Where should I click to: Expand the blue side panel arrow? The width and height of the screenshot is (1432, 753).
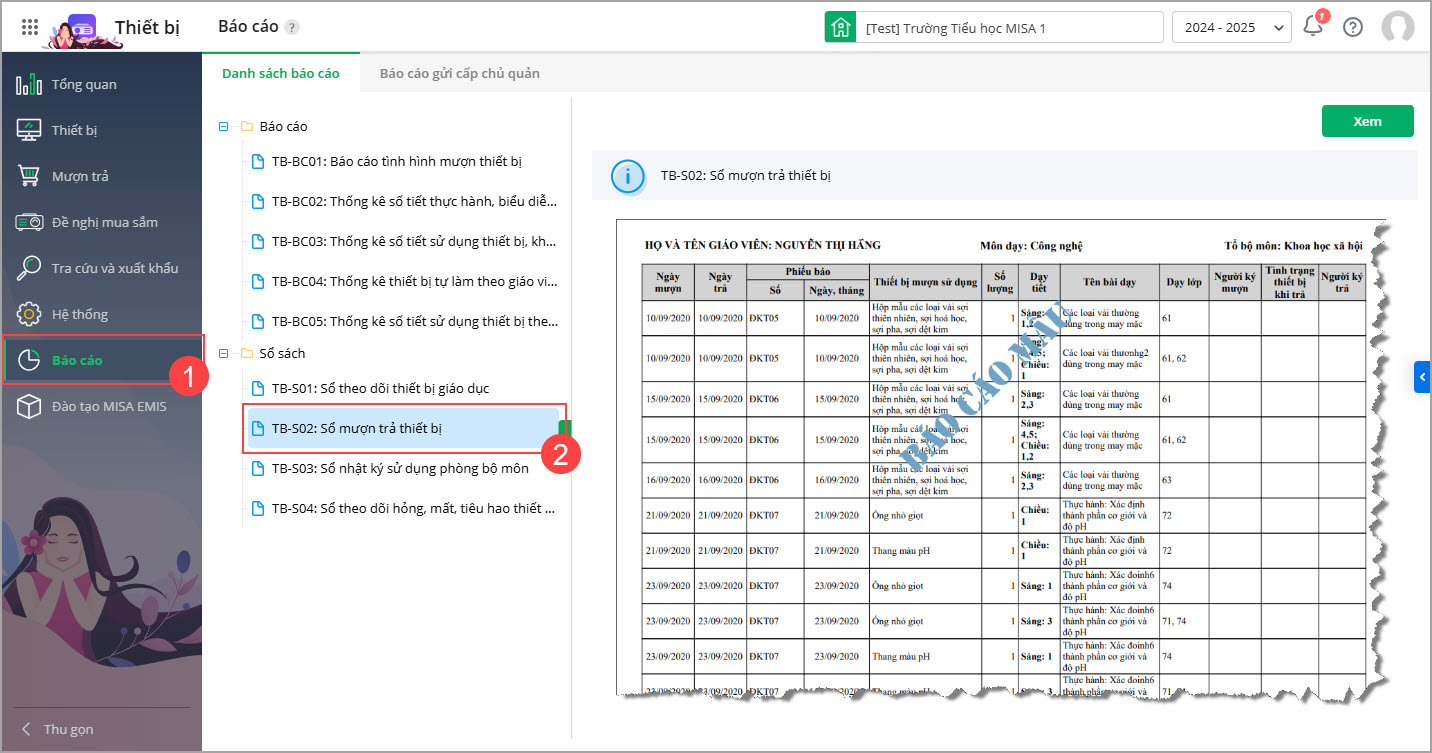click(1423, 376)
